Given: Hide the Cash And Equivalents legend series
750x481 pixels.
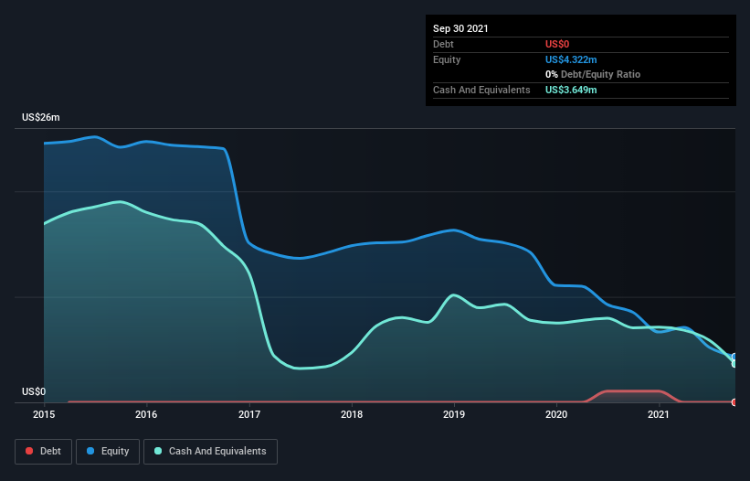Looking at the screenshot, I should 210,451.
